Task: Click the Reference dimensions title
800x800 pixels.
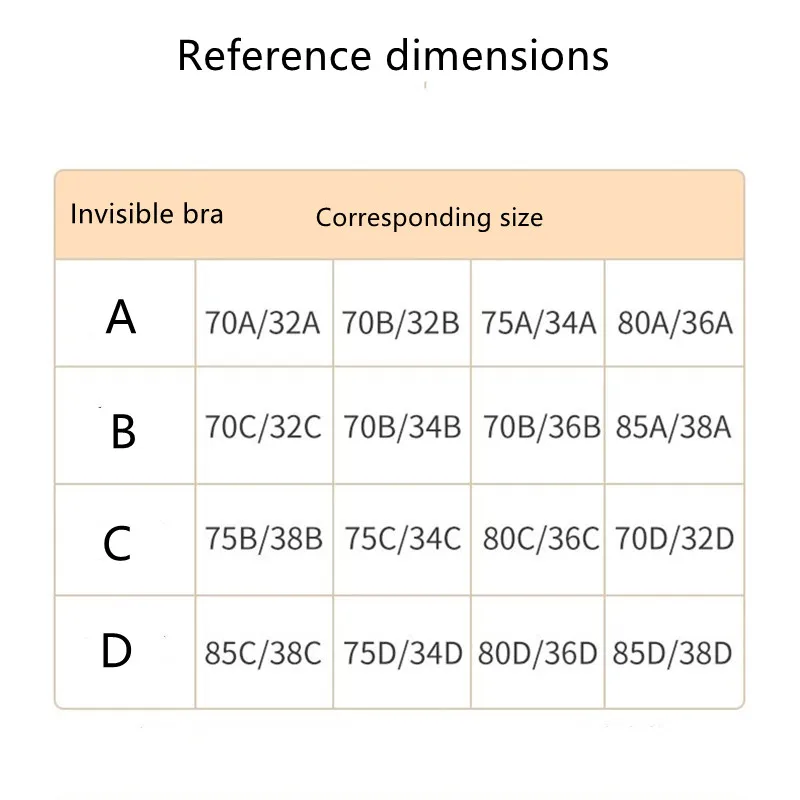Action: pos(392,55)
